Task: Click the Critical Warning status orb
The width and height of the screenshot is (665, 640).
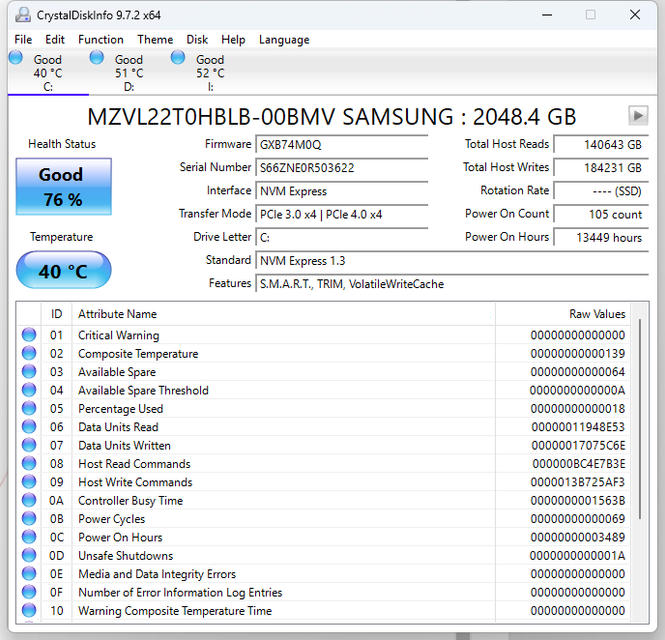Action: (x=29, y=336)
